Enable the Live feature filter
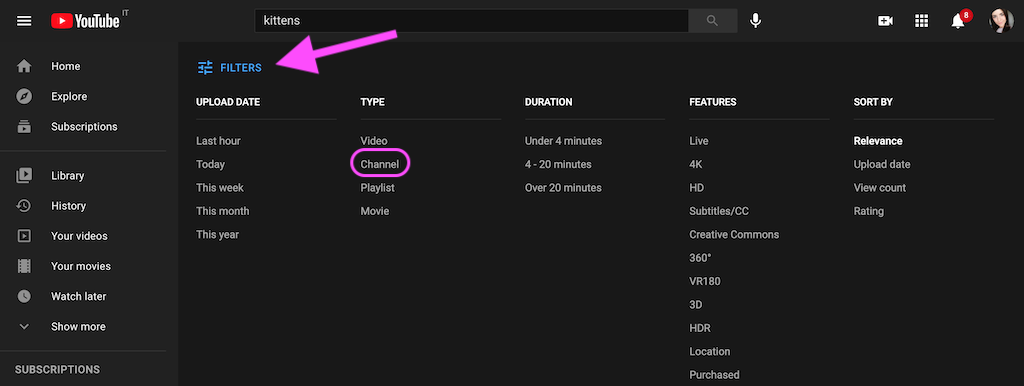Viewport: 1024px width, 386px height. point(699,141)
